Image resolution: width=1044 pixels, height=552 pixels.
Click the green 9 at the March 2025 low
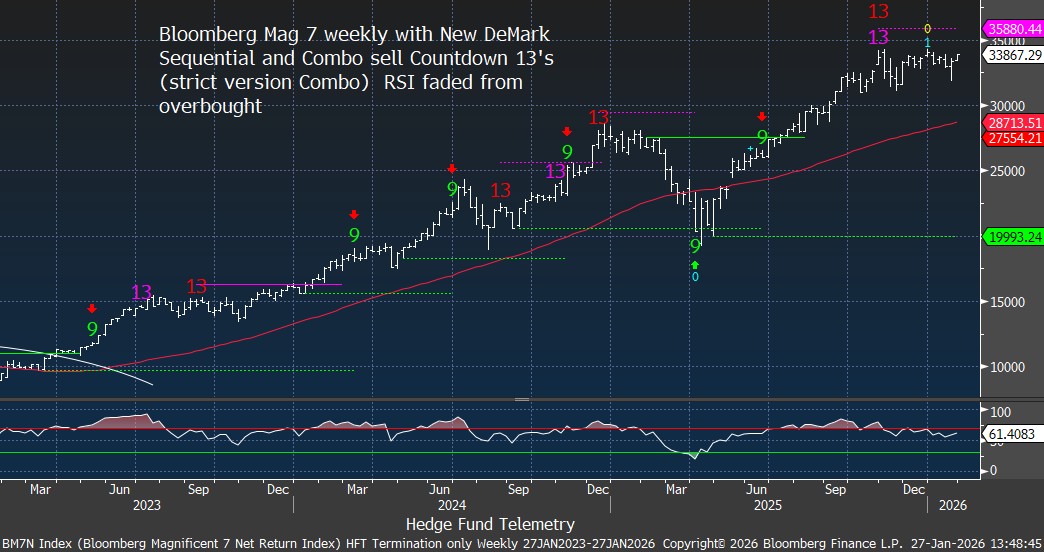695,245
